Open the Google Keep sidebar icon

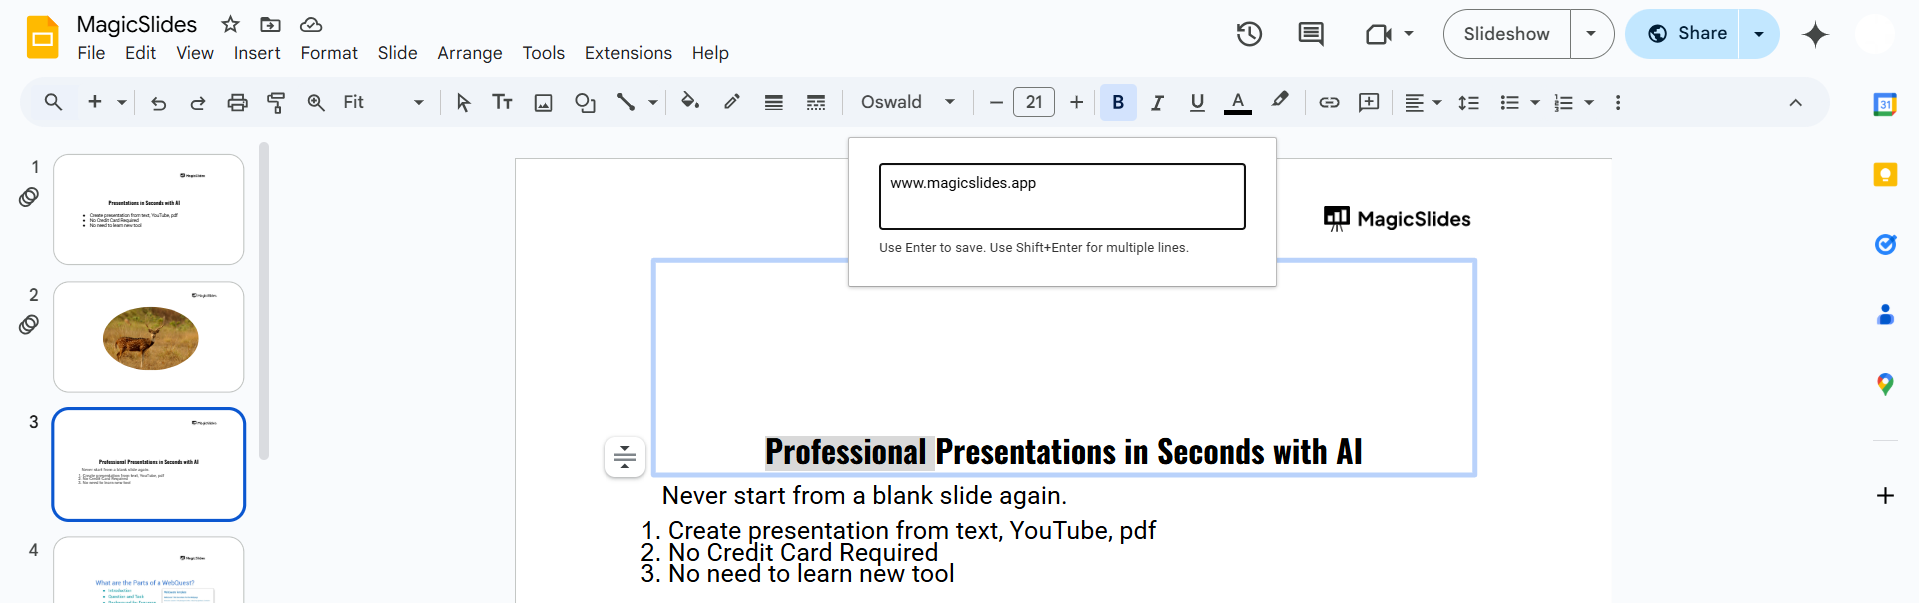point(1885,175)
